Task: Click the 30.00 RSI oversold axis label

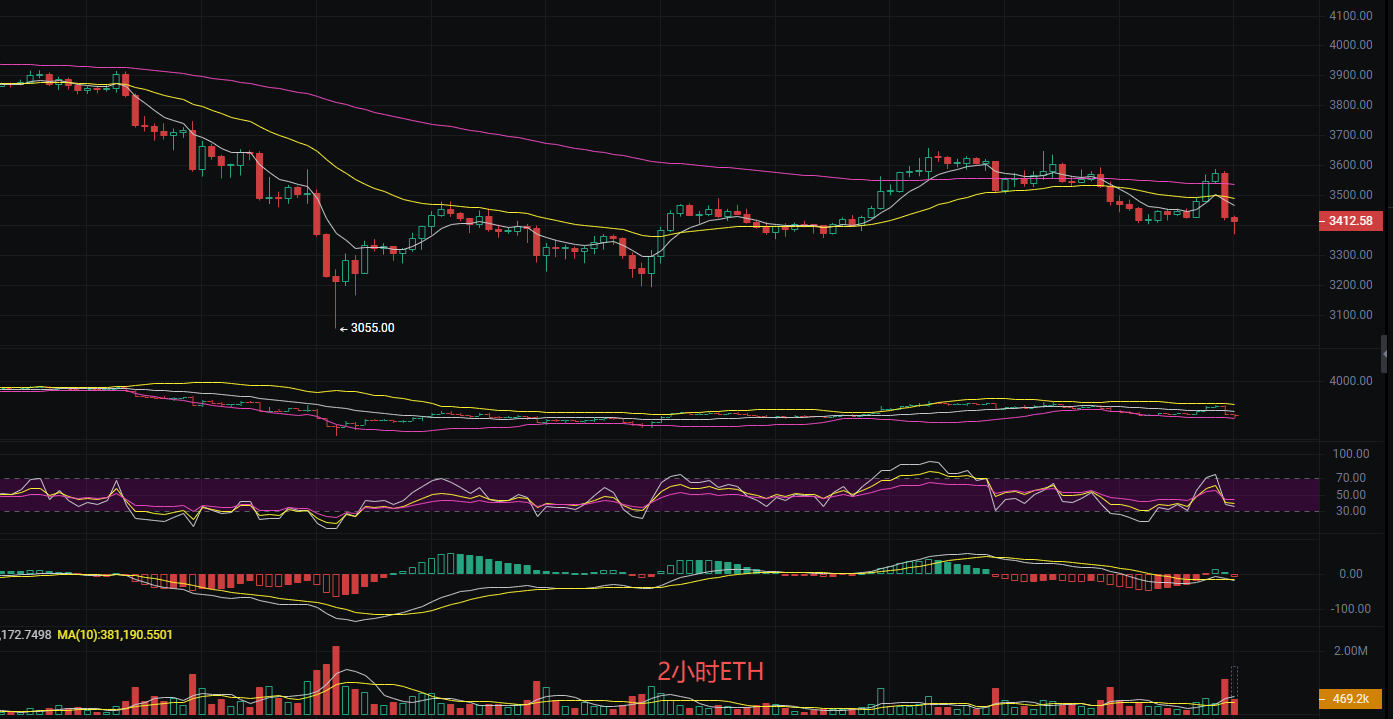Action: pyautogui.click(x=1350, y=511)
